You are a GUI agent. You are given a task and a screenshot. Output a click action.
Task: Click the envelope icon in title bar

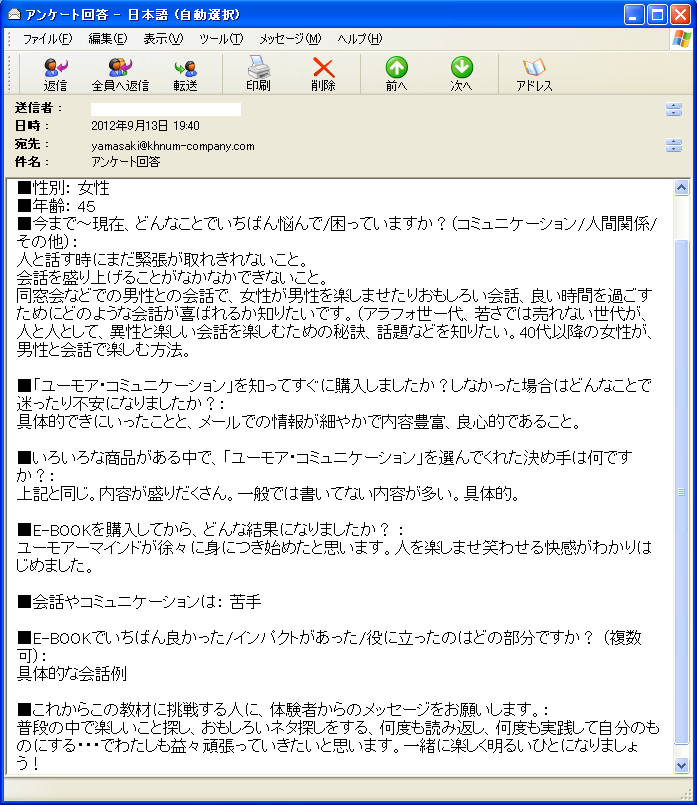14,14
